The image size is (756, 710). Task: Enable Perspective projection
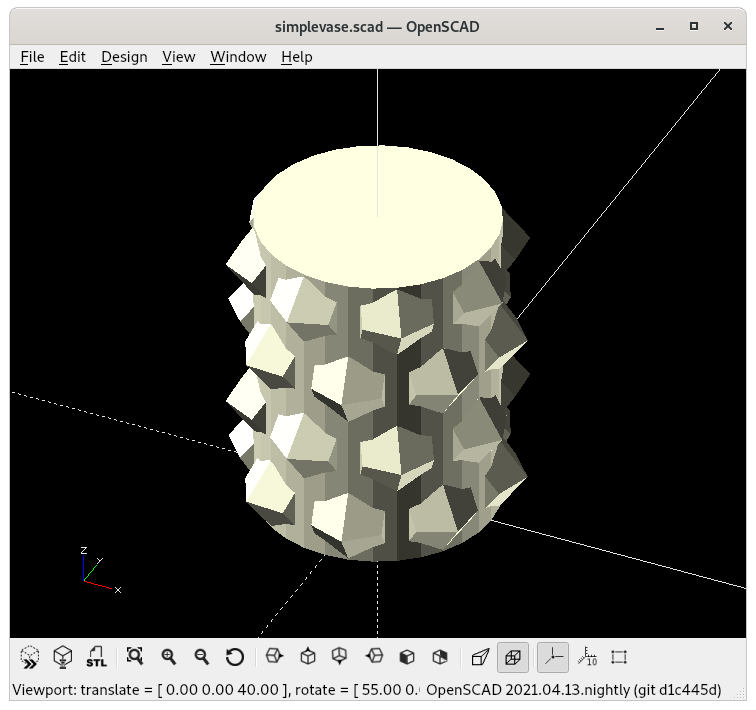tap(480, 657)
